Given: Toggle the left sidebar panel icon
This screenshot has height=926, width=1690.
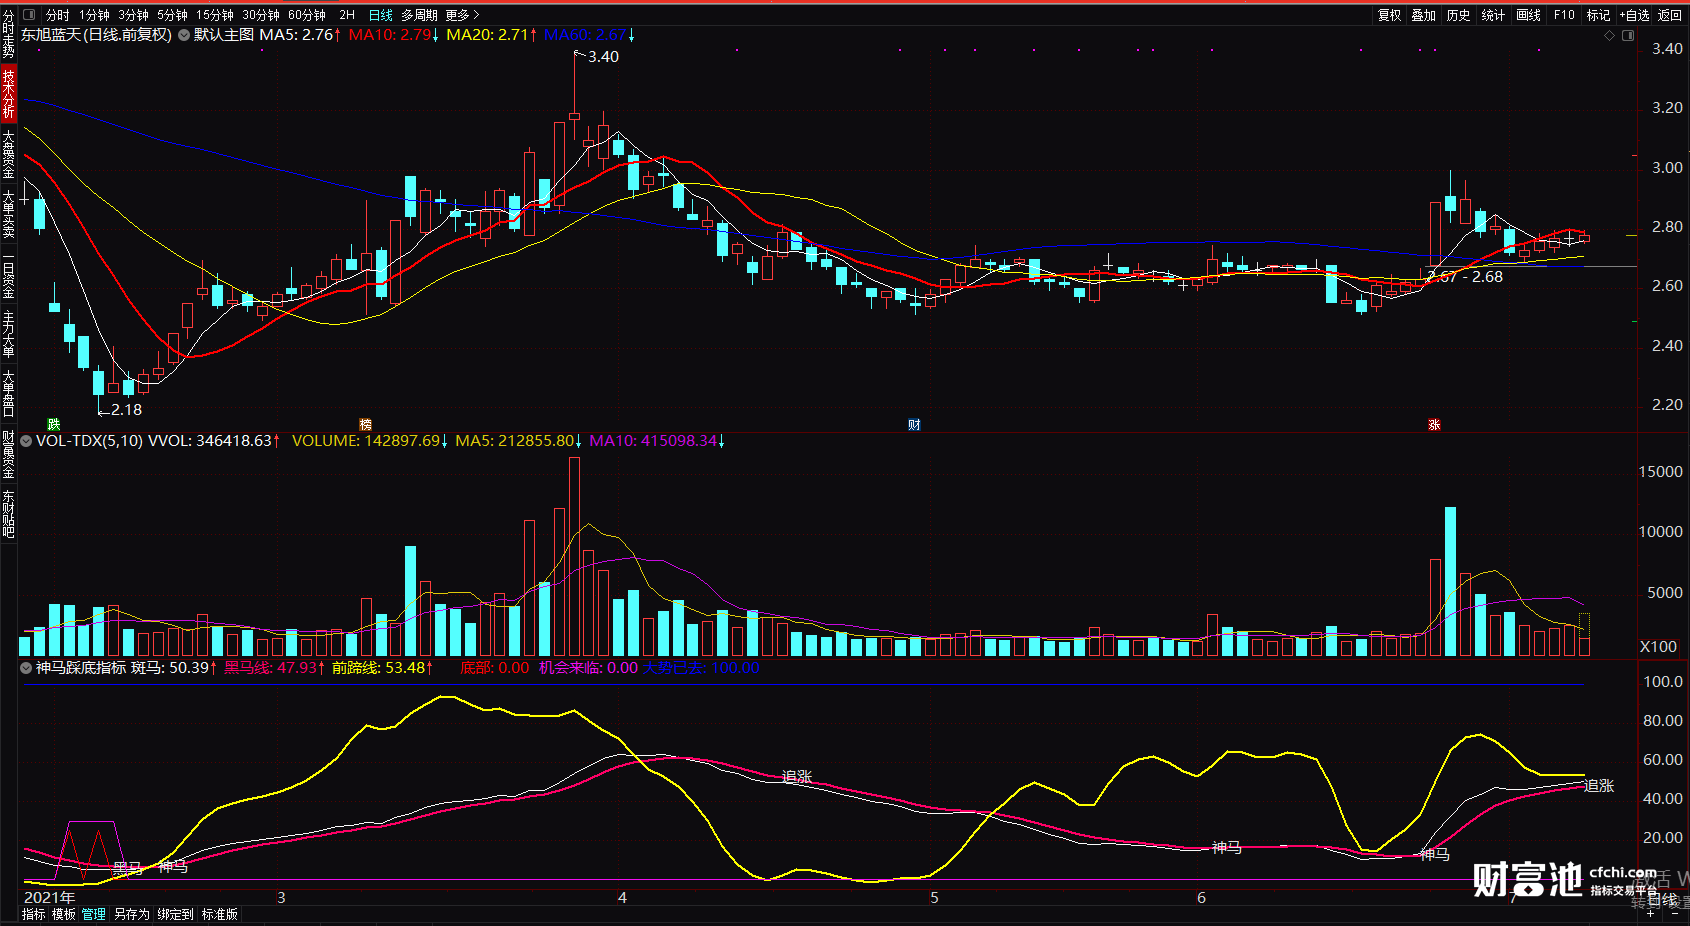Looking at the screenshot, I should [28, 15].
